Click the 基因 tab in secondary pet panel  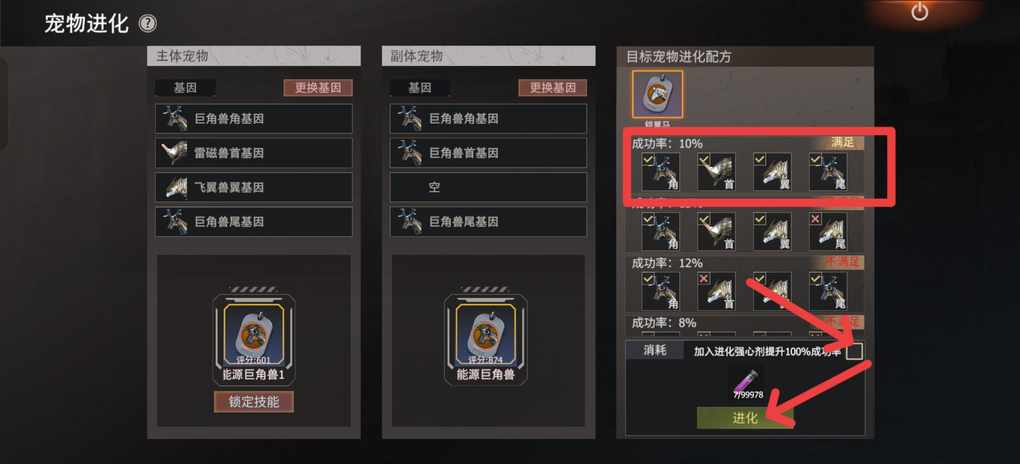420,88
